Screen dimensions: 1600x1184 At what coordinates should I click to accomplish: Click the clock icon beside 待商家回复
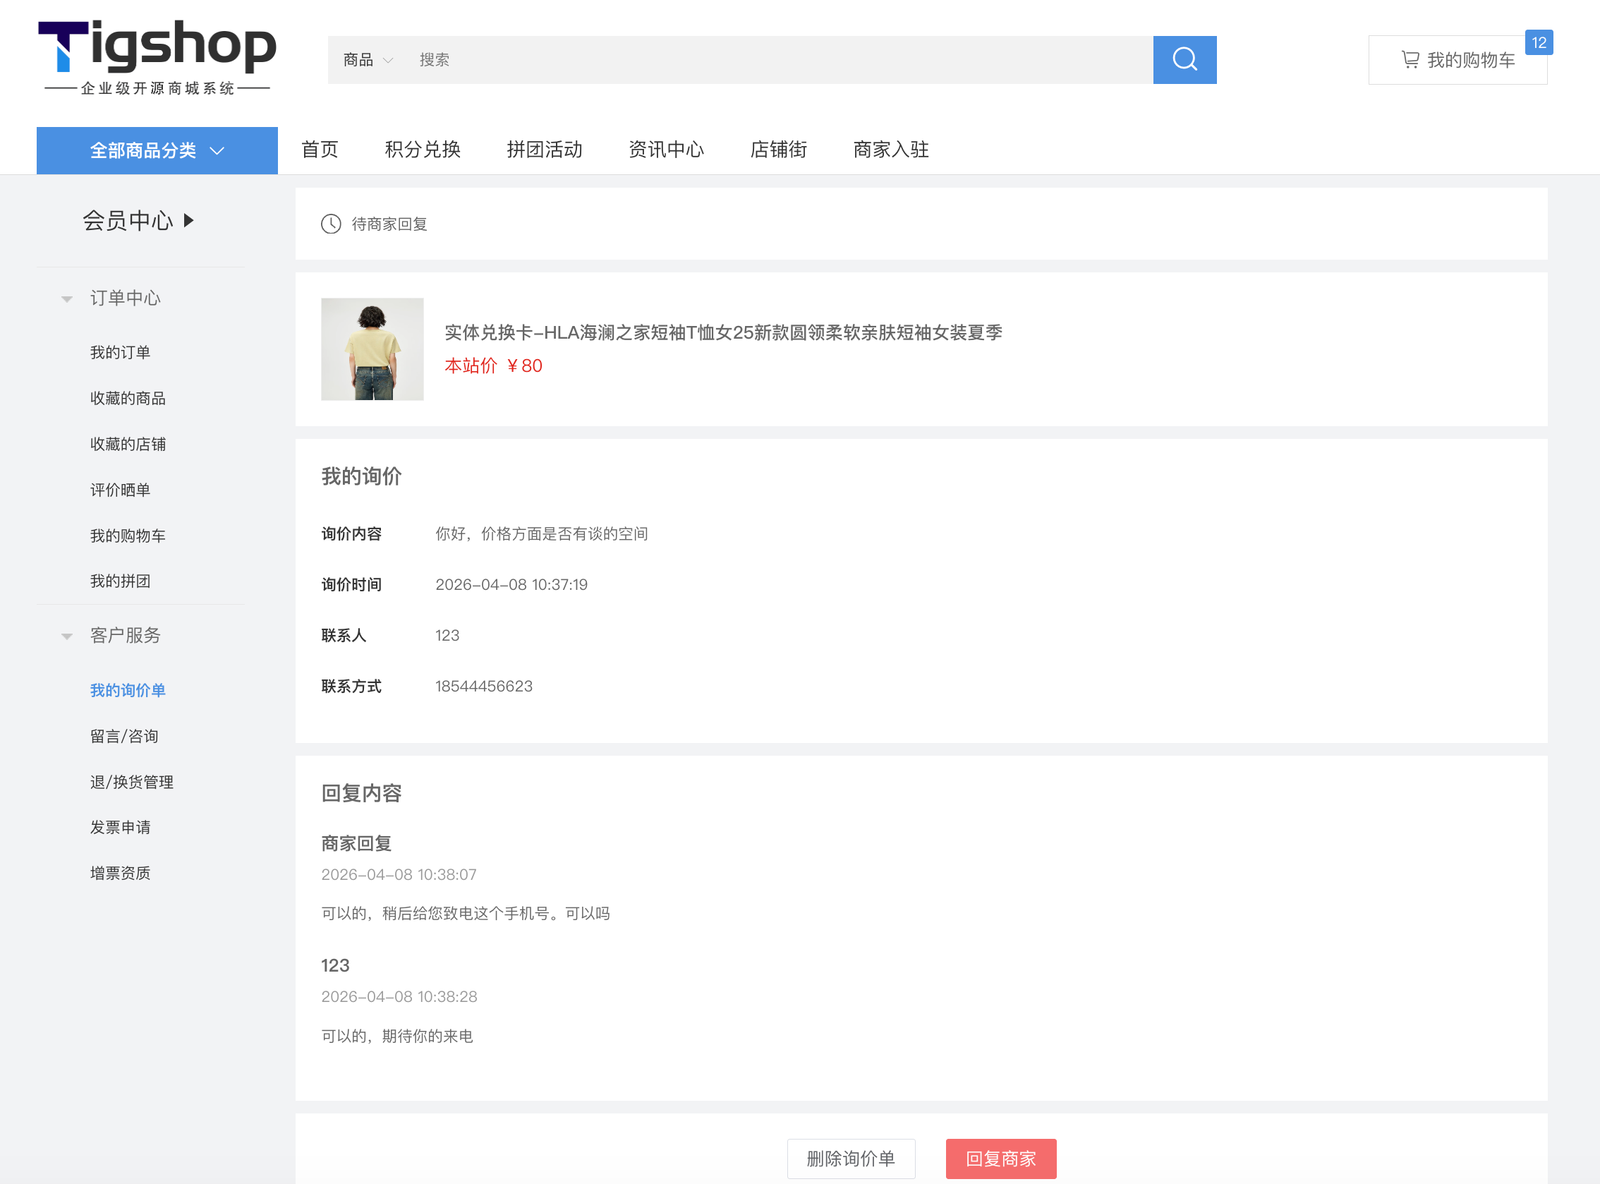pyautogui.click(x=331, y=224)
